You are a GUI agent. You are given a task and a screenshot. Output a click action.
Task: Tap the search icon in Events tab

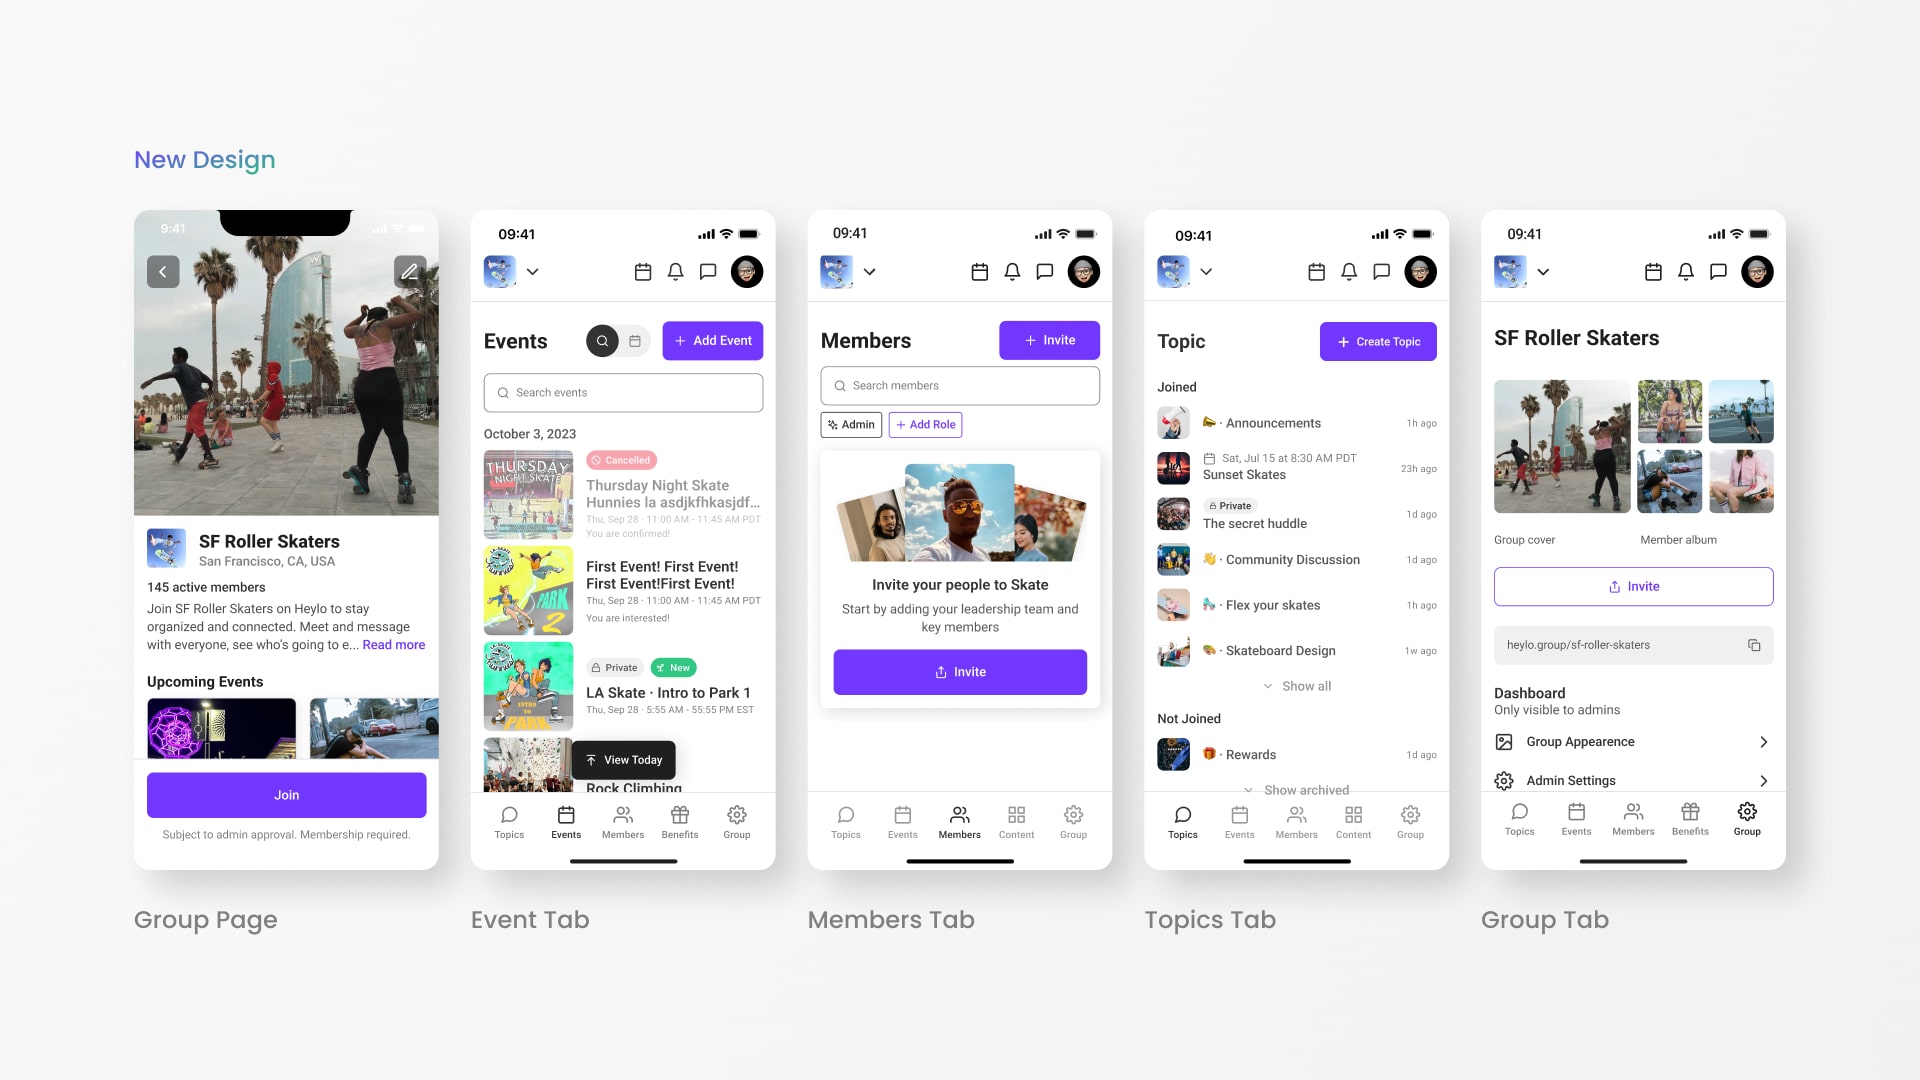599,340
